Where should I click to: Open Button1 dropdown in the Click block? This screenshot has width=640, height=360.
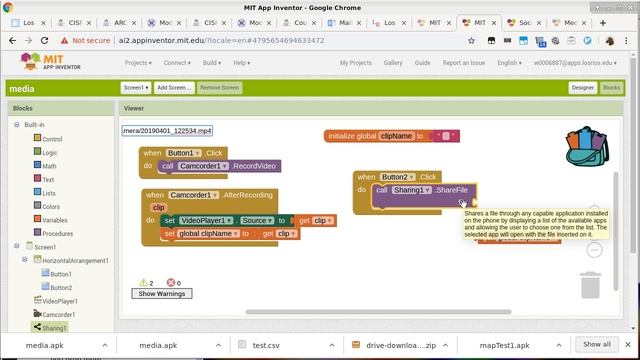tap(184, 153)
